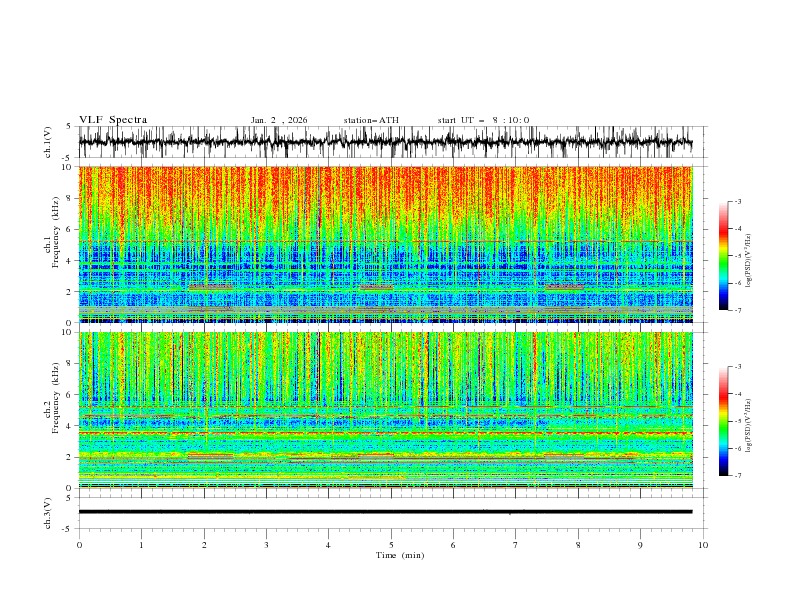The image size is (792, 612).
Task: Click the ch.1 voltage waveform trace
Action: pos(385,142)
